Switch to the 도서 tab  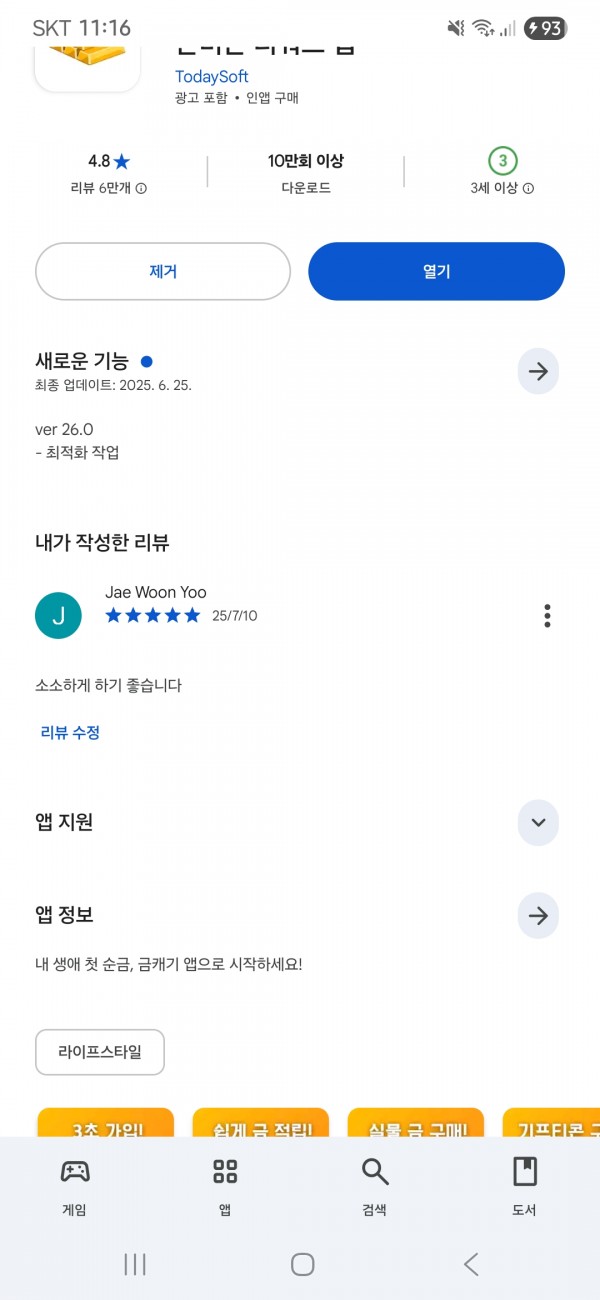point(525,1187)
